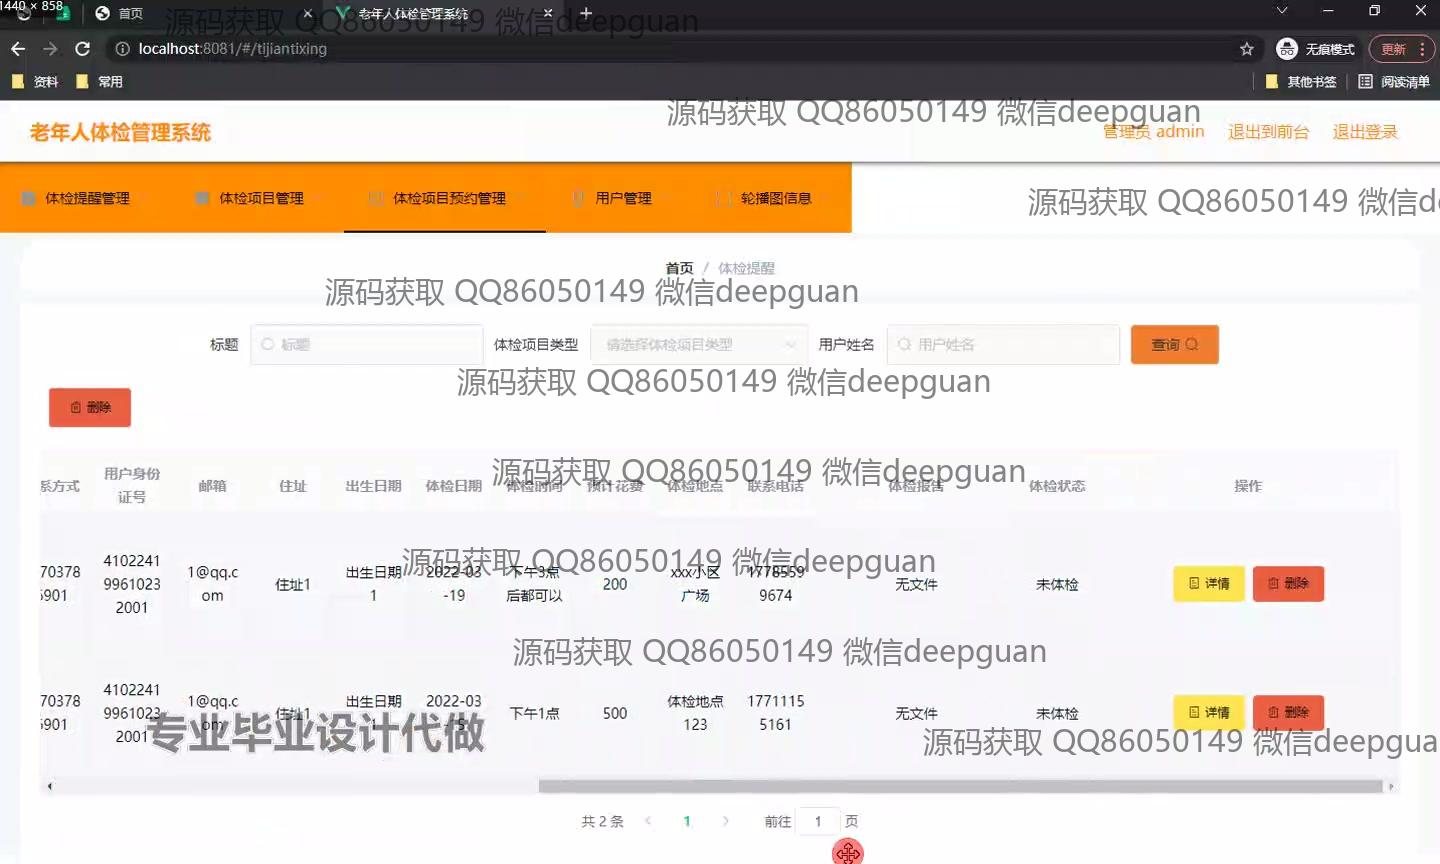Click the horizontal table scrollbar

click(960, 786)
